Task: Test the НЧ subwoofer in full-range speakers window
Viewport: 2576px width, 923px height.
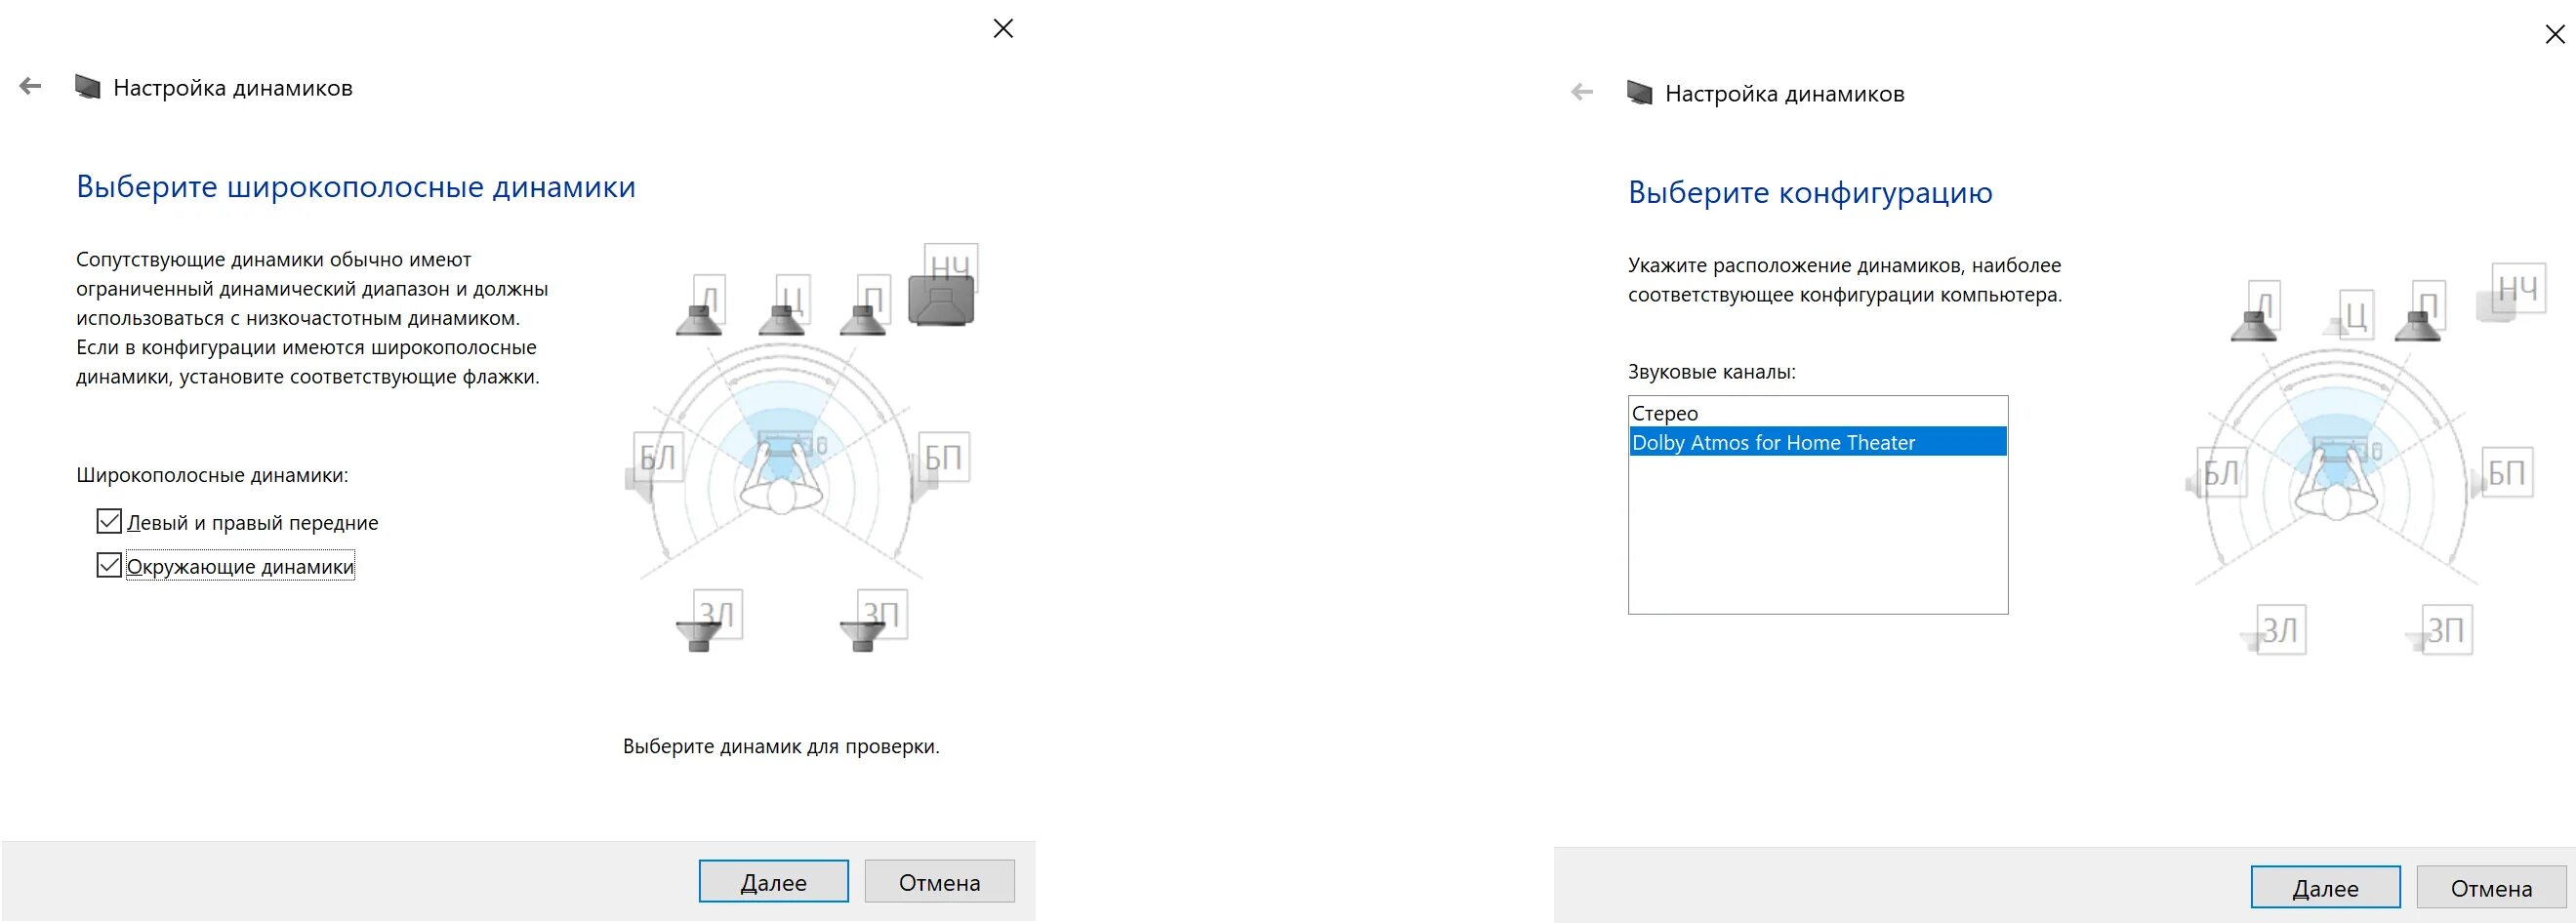Action: pyautogui.click(x=942, y=285)
